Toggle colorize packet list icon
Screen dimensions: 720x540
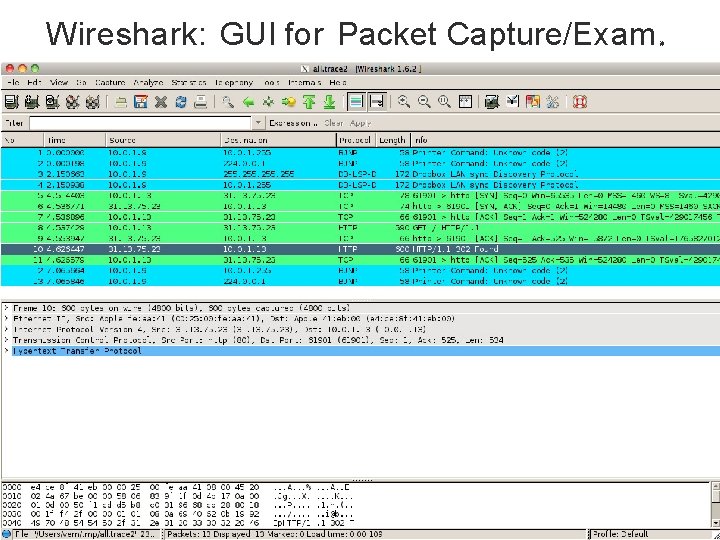[x=356, y=101]
